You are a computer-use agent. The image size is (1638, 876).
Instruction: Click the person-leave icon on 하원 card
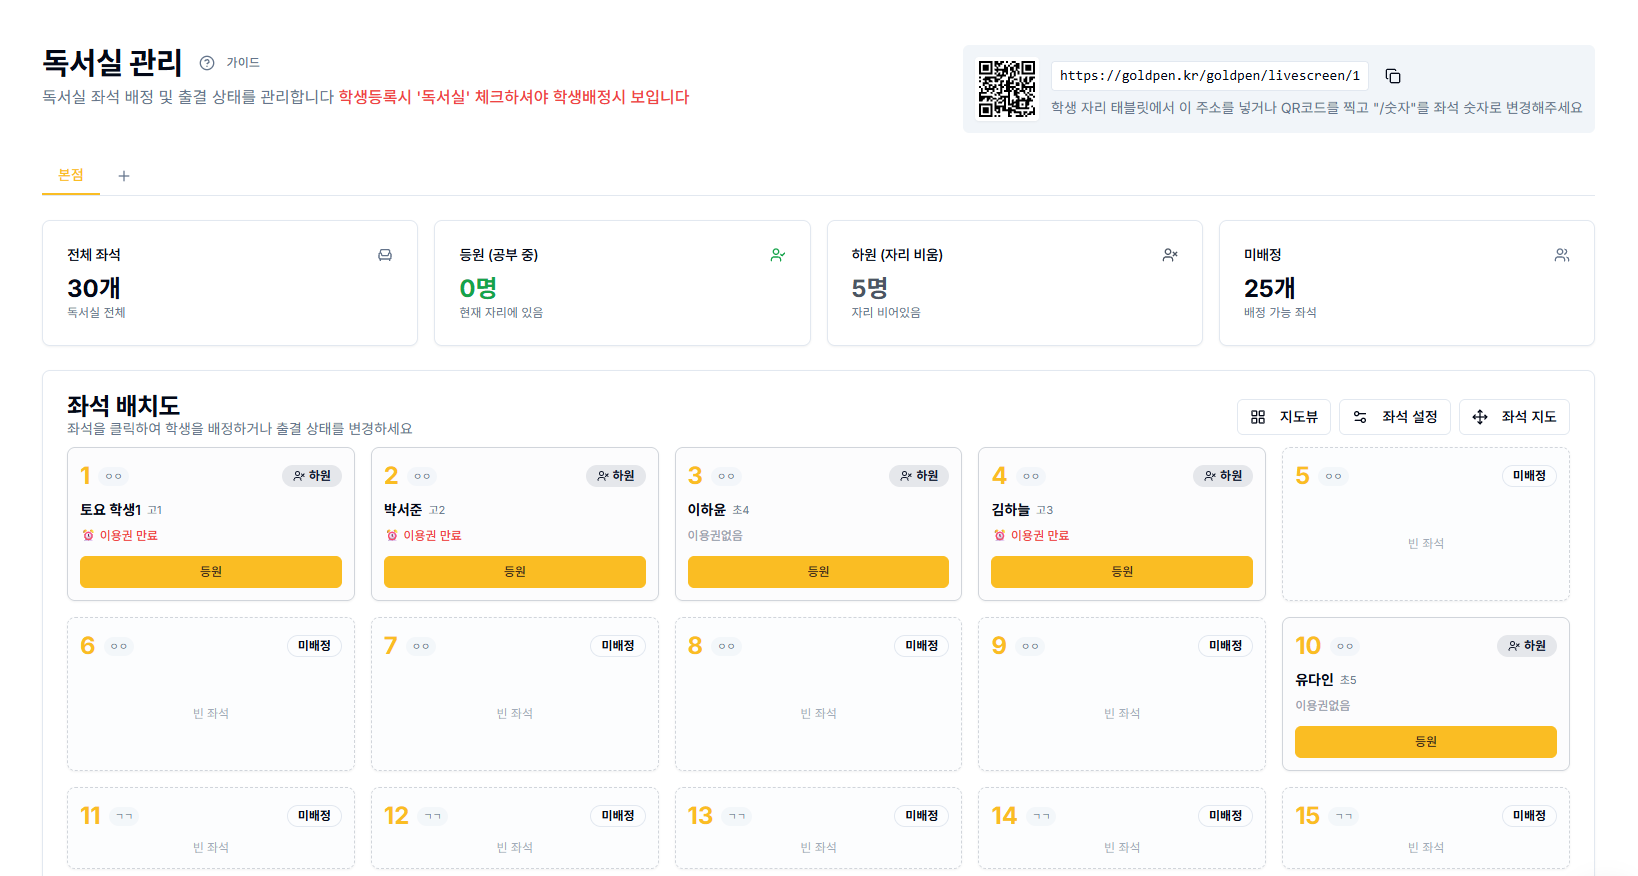point(1169,254)
